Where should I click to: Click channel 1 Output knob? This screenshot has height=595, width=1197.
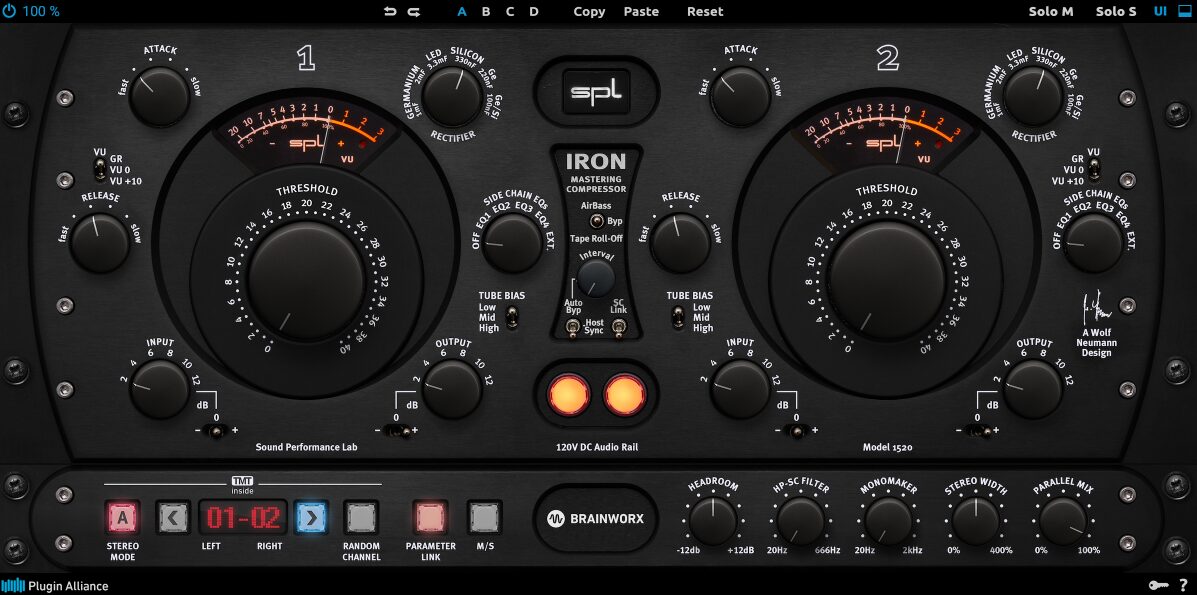pyautogui.click(x=452, y=390)
